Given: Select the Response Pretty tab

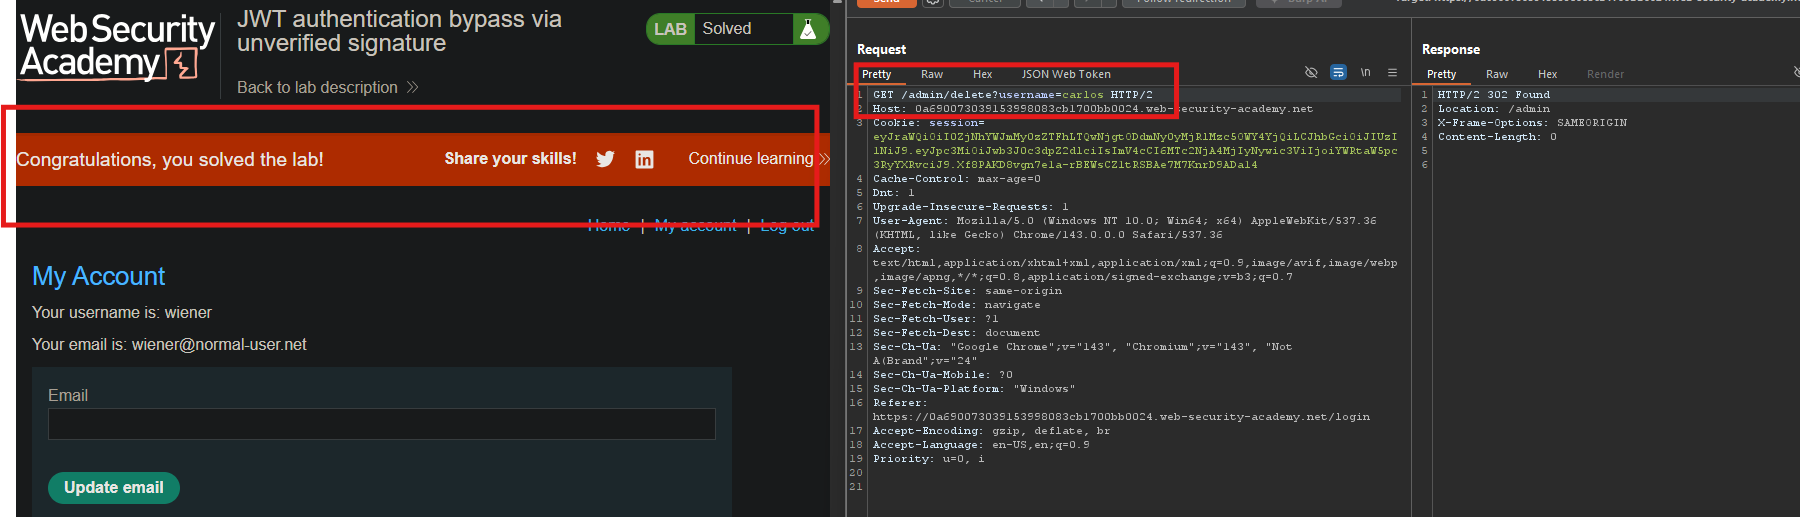Looking at the screenshot, I should pos(1441,74).
